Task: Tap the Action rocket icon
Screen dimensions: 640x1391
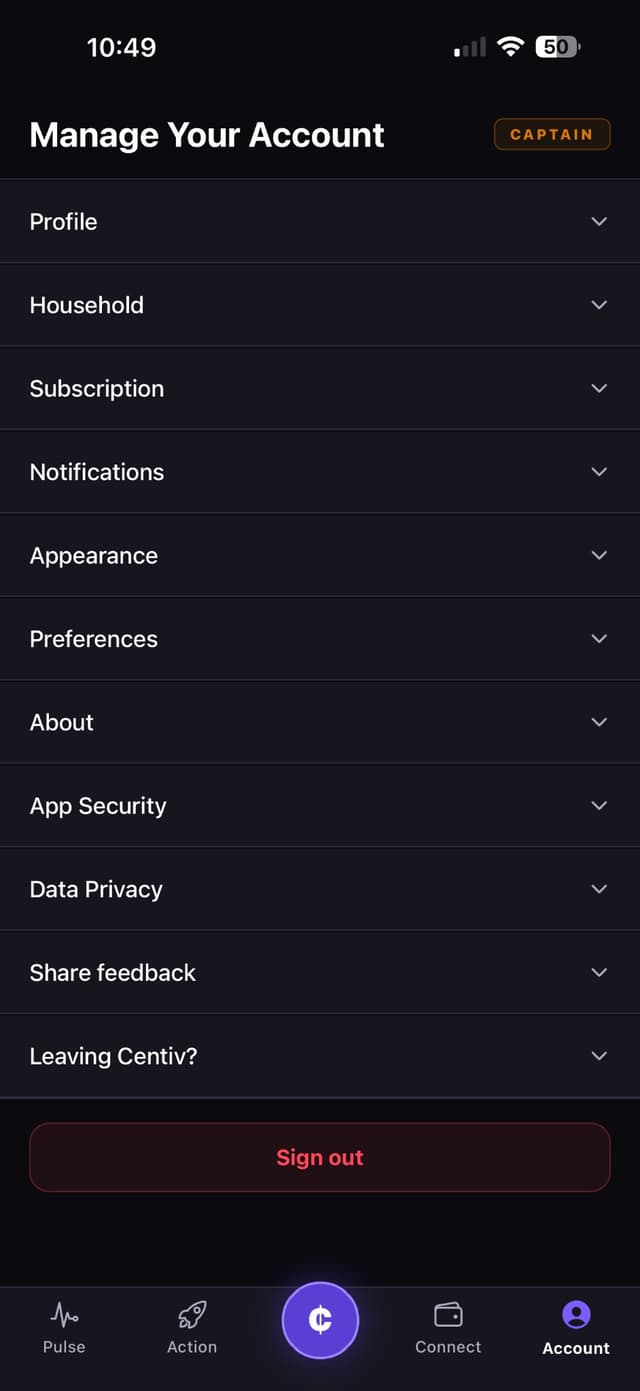Action: 191,1314
